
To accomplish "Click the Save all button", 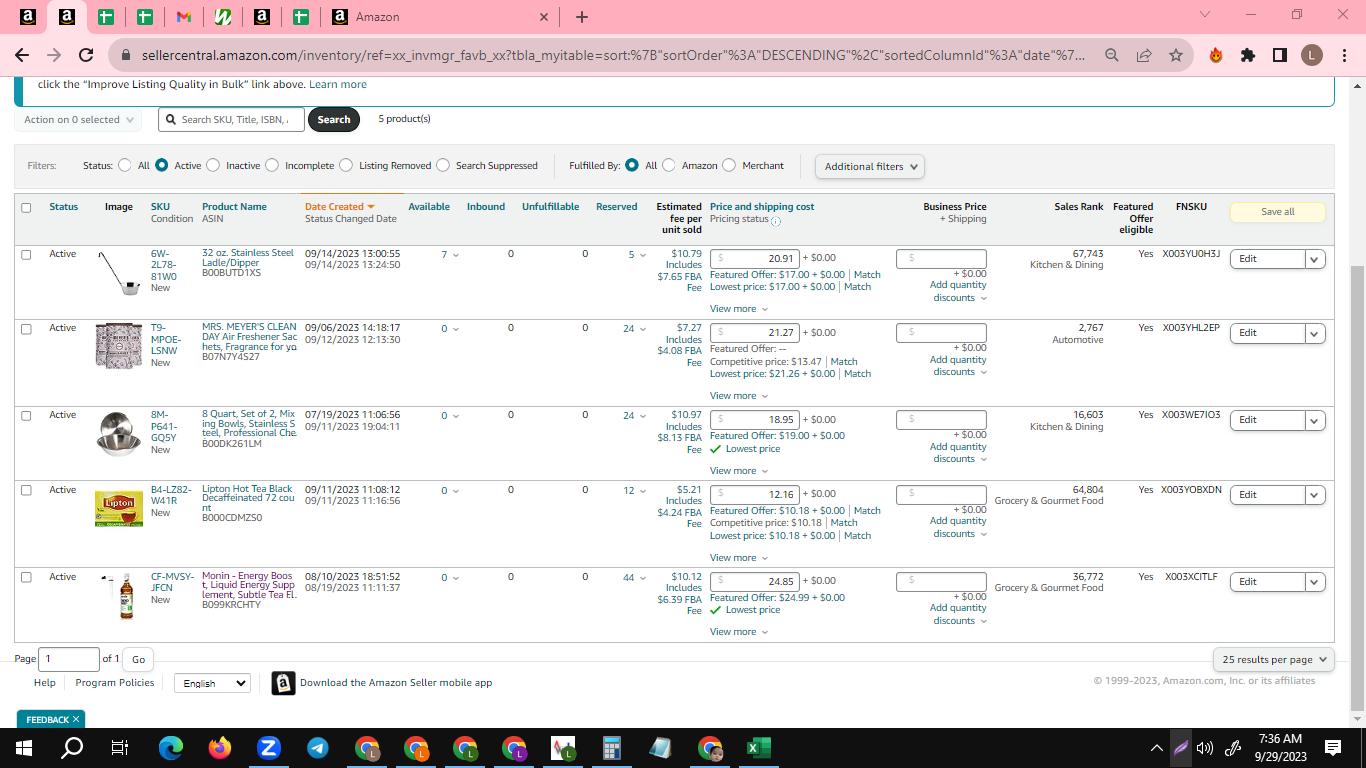I will pos(1277,212).
